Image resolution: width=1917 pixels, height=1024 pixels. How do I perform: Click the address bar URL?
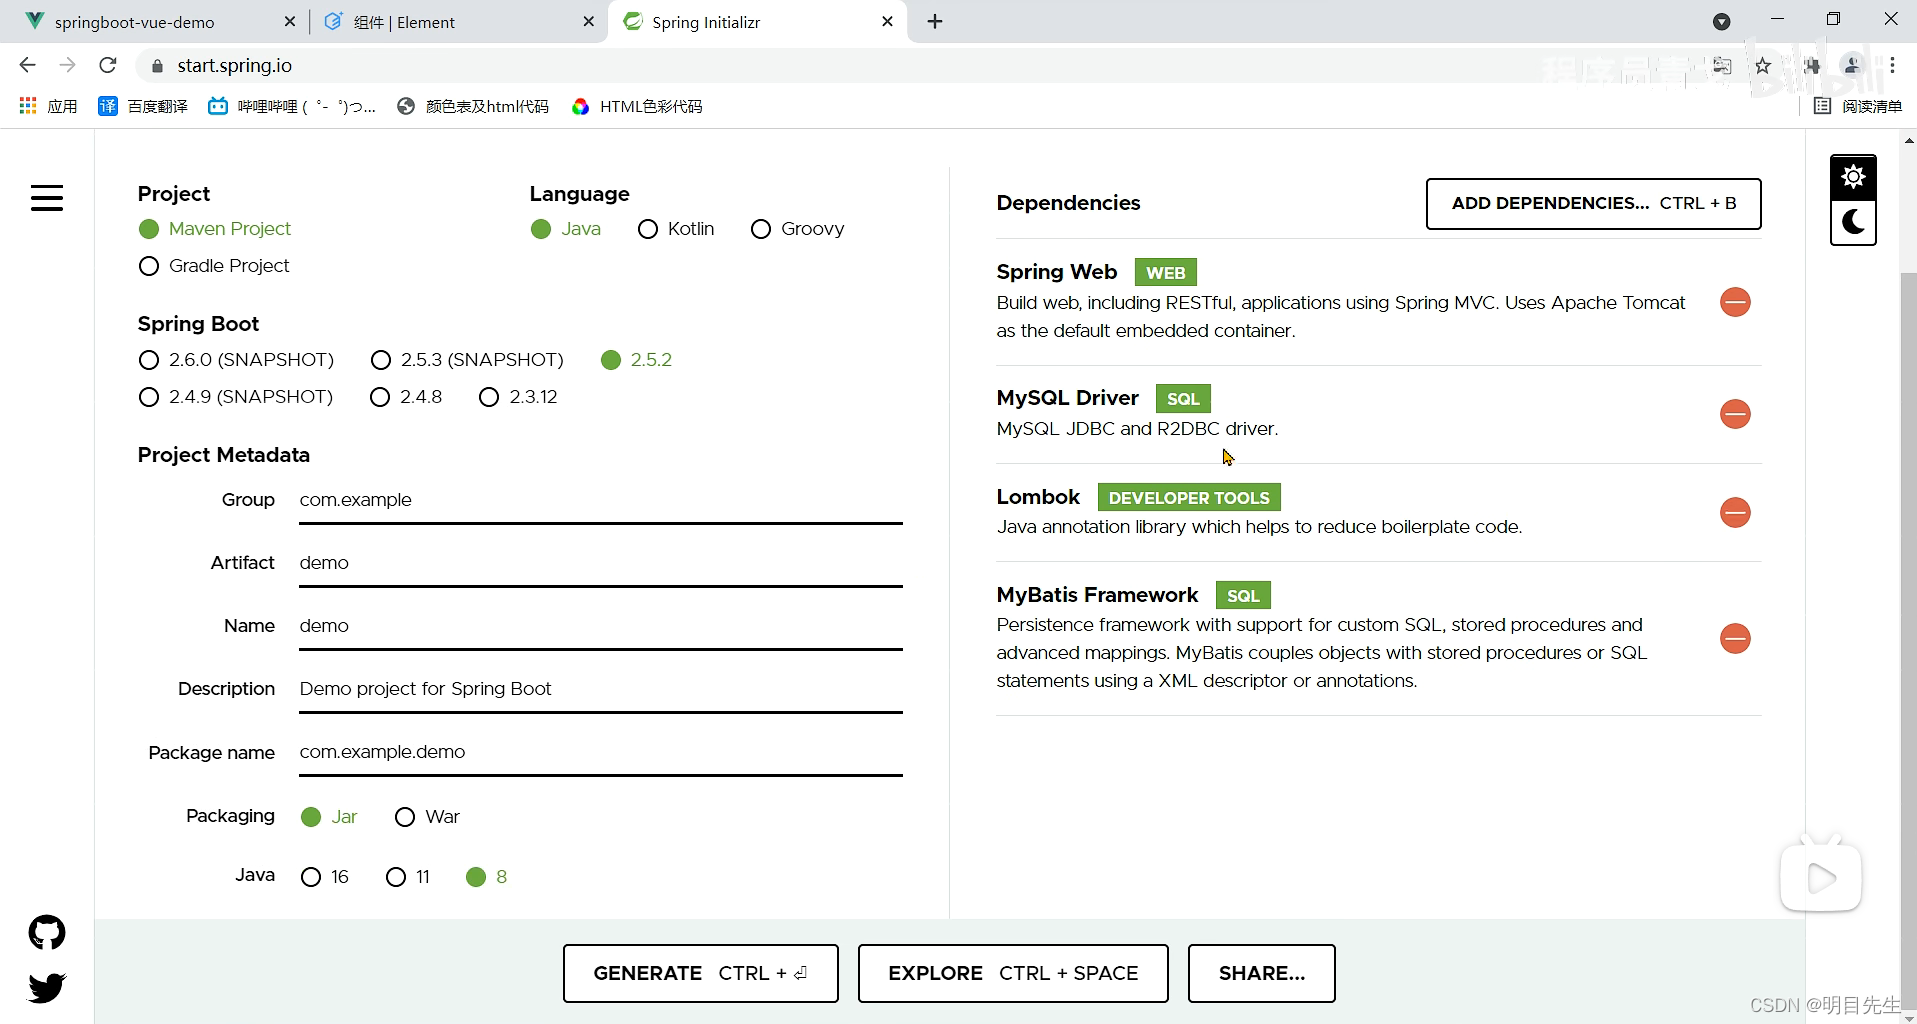point(235,66)
